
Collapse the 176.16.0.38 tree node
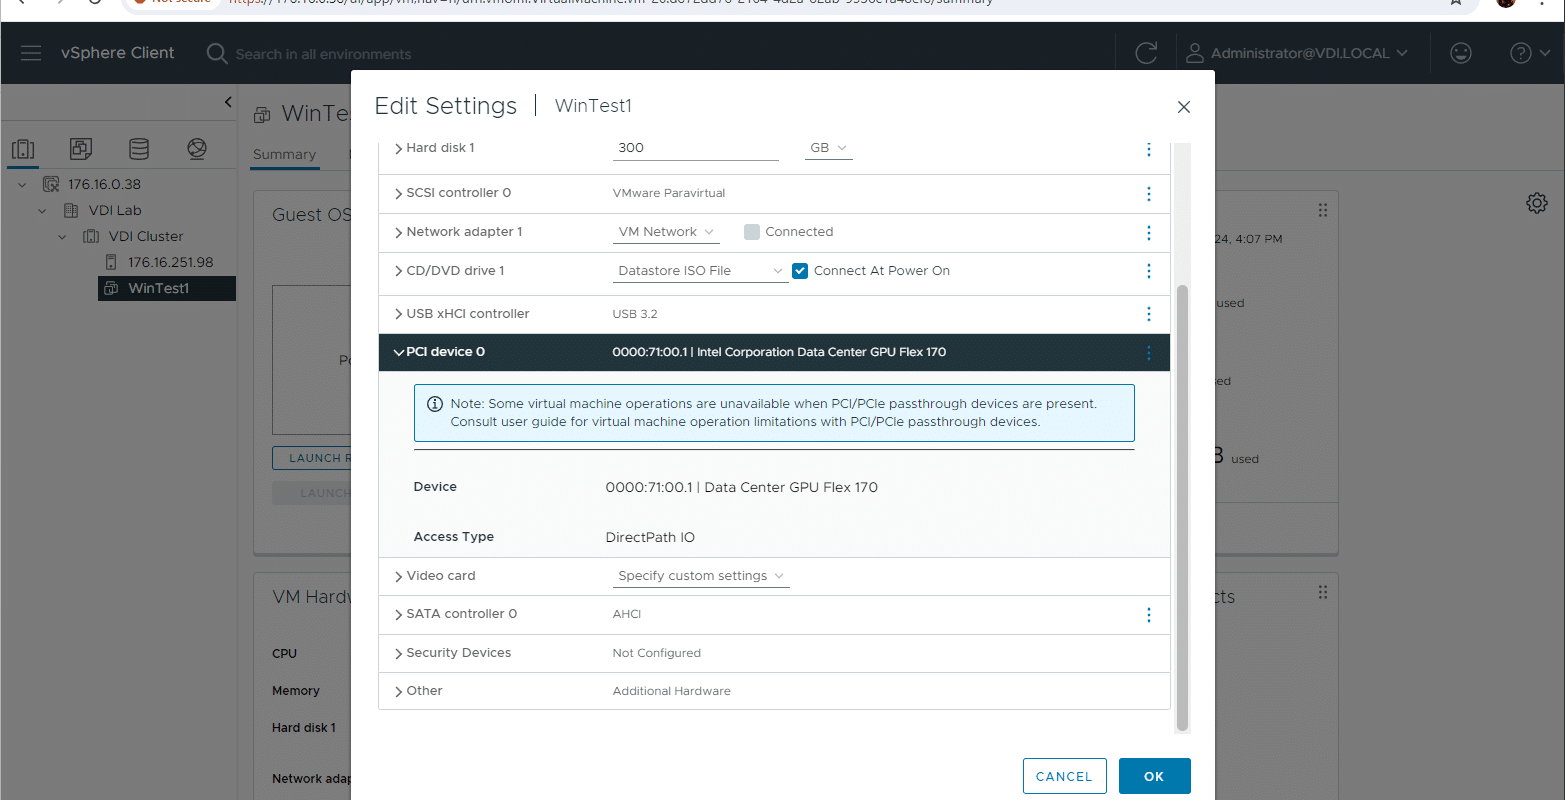[23, 184]
